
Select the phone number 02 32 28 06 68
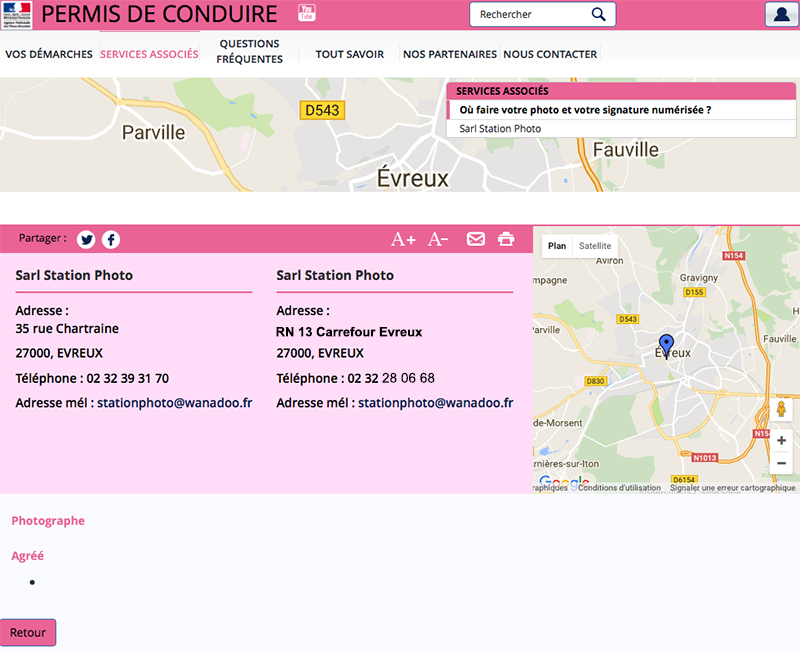tap(391, 378)
